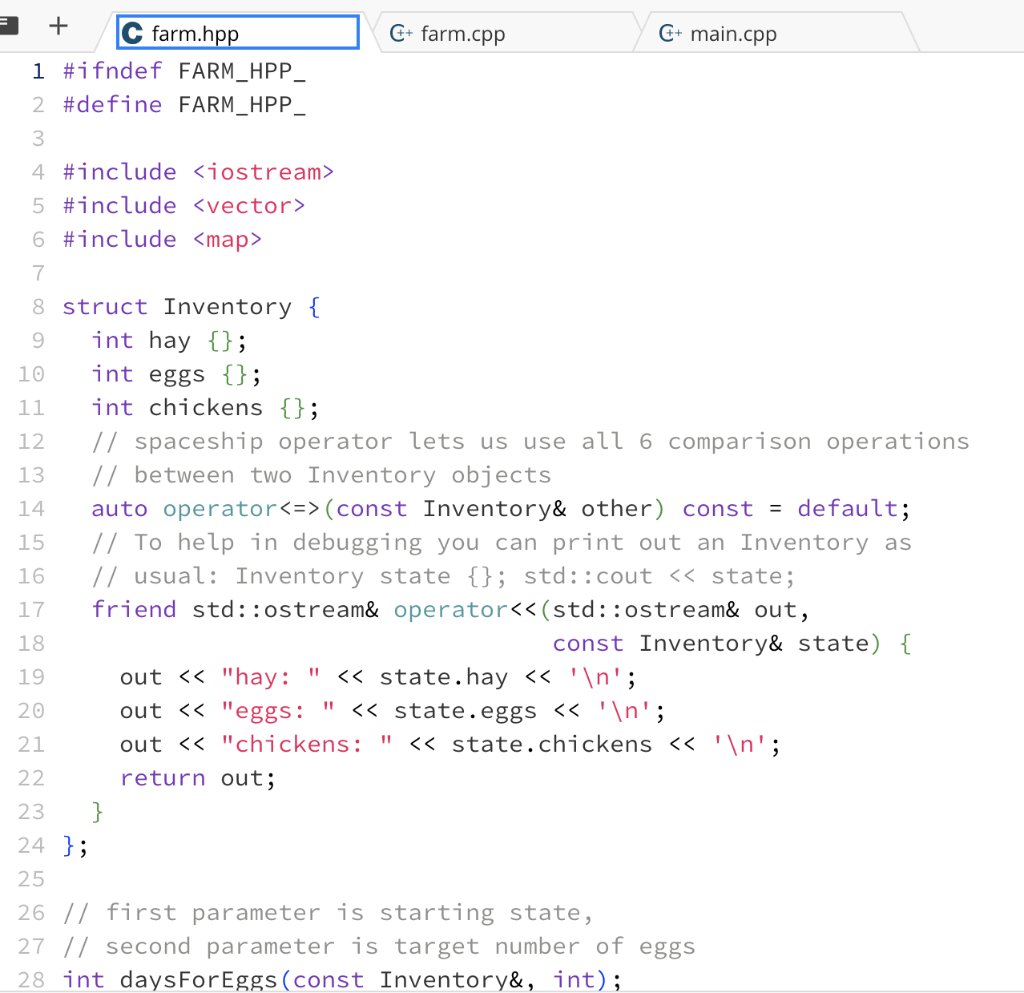Click line number 28 in the gutter

[31, 980]
